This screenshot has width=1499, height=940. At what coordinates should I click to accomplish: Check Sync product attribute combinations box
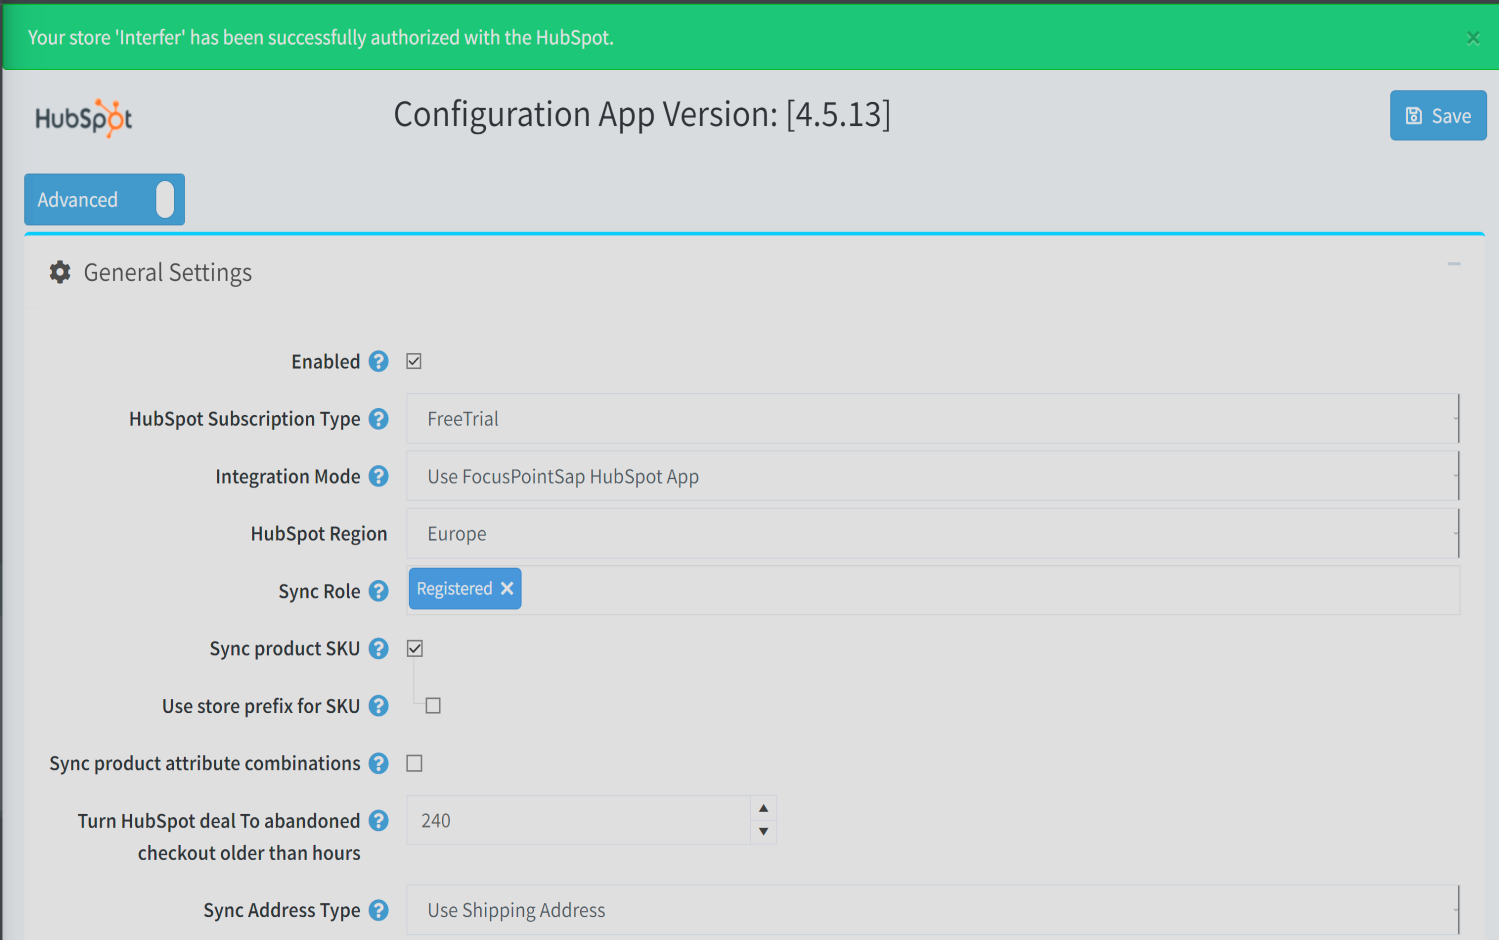[x=415, y=764]
